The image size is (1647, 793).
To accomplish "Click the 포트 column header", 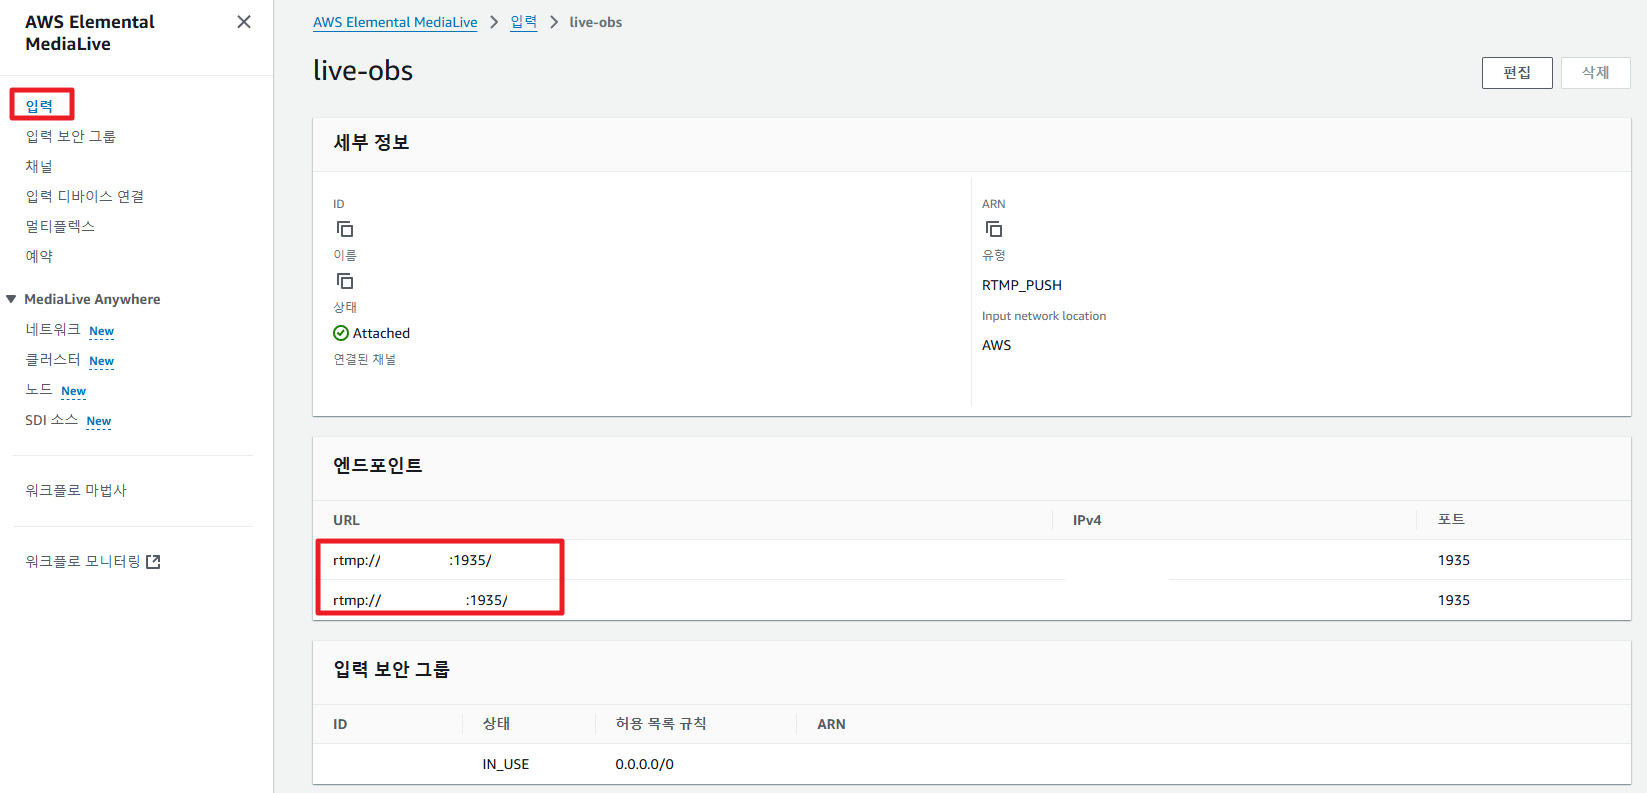I will pos(1451,519).
